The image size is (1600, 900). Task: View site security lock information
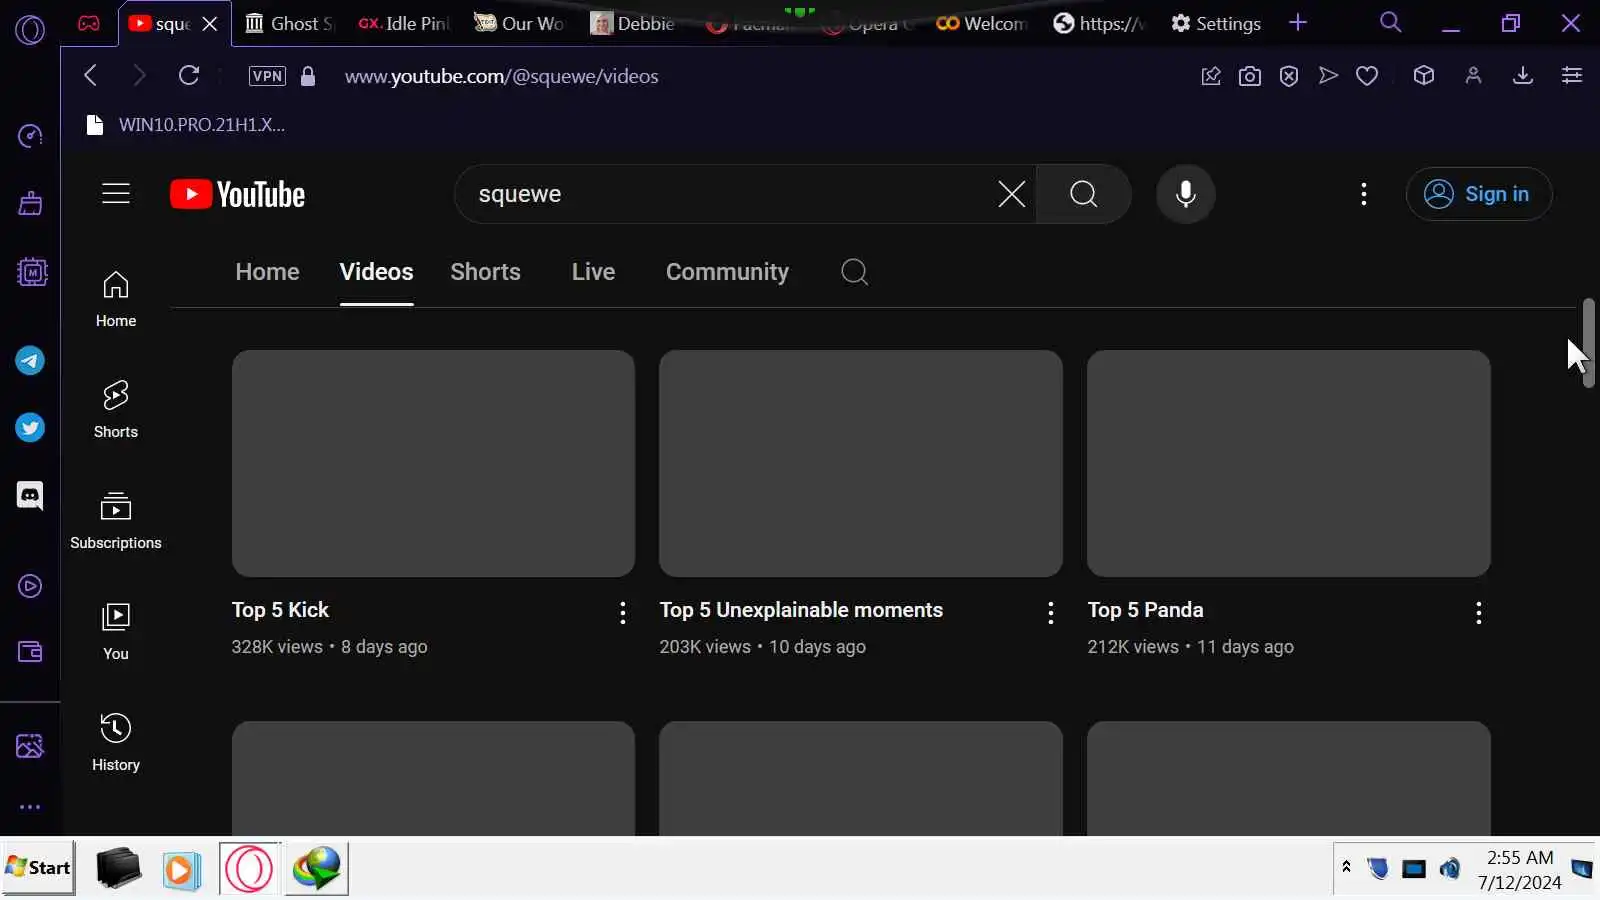pos(308,76)
